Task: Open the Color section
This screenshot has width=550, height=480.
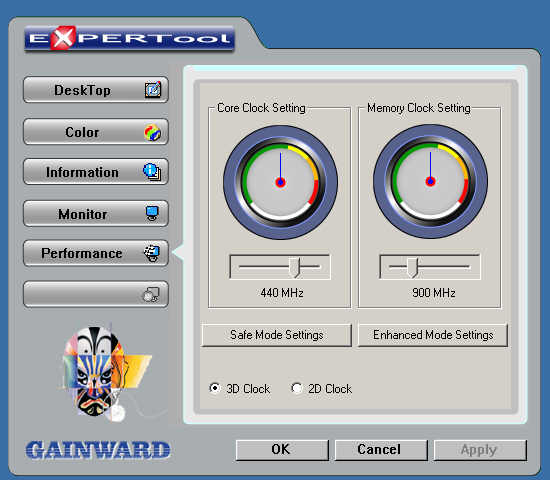Action: point(96,132)
